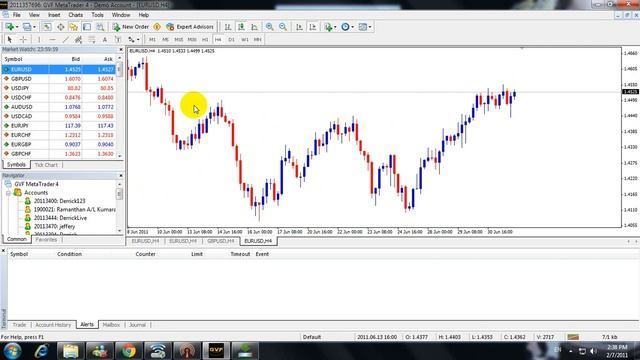Toggle the Market Watch window button
This screenshot has height=360, width=640.
click(47, 27)
